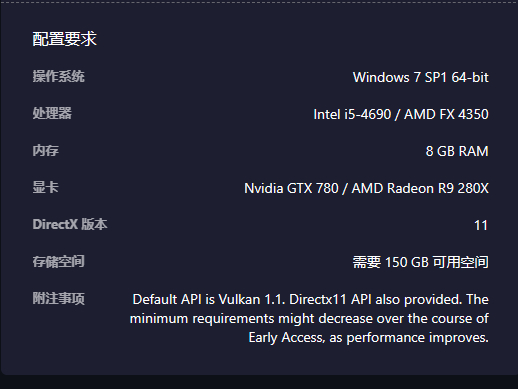Select the DirectX 版本 label

coord(70,224)
